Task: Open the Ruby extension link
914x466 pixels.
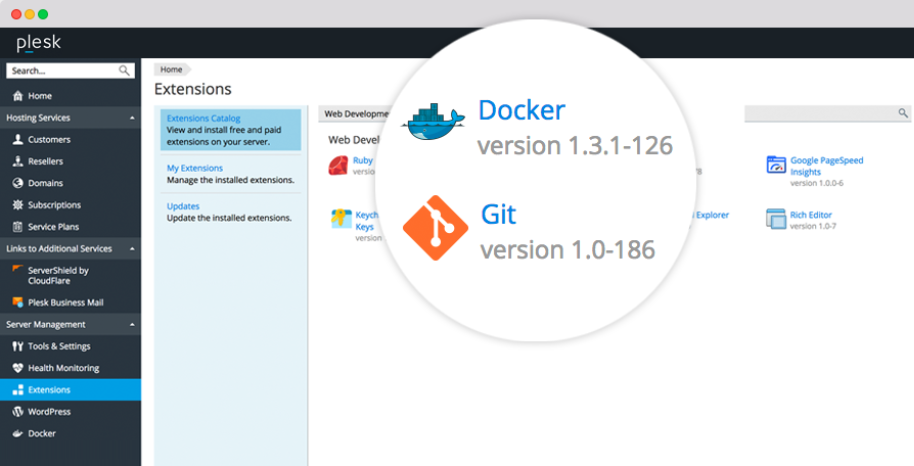Action: [363, 160]
